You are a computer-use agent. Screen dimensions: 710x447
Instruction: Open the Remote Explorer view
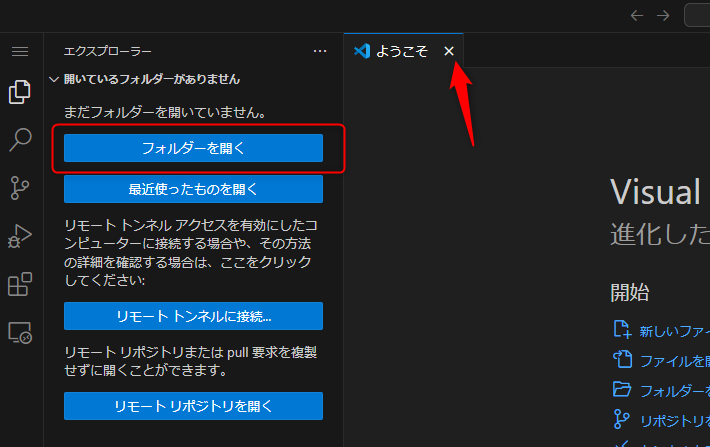coord(20,333)
